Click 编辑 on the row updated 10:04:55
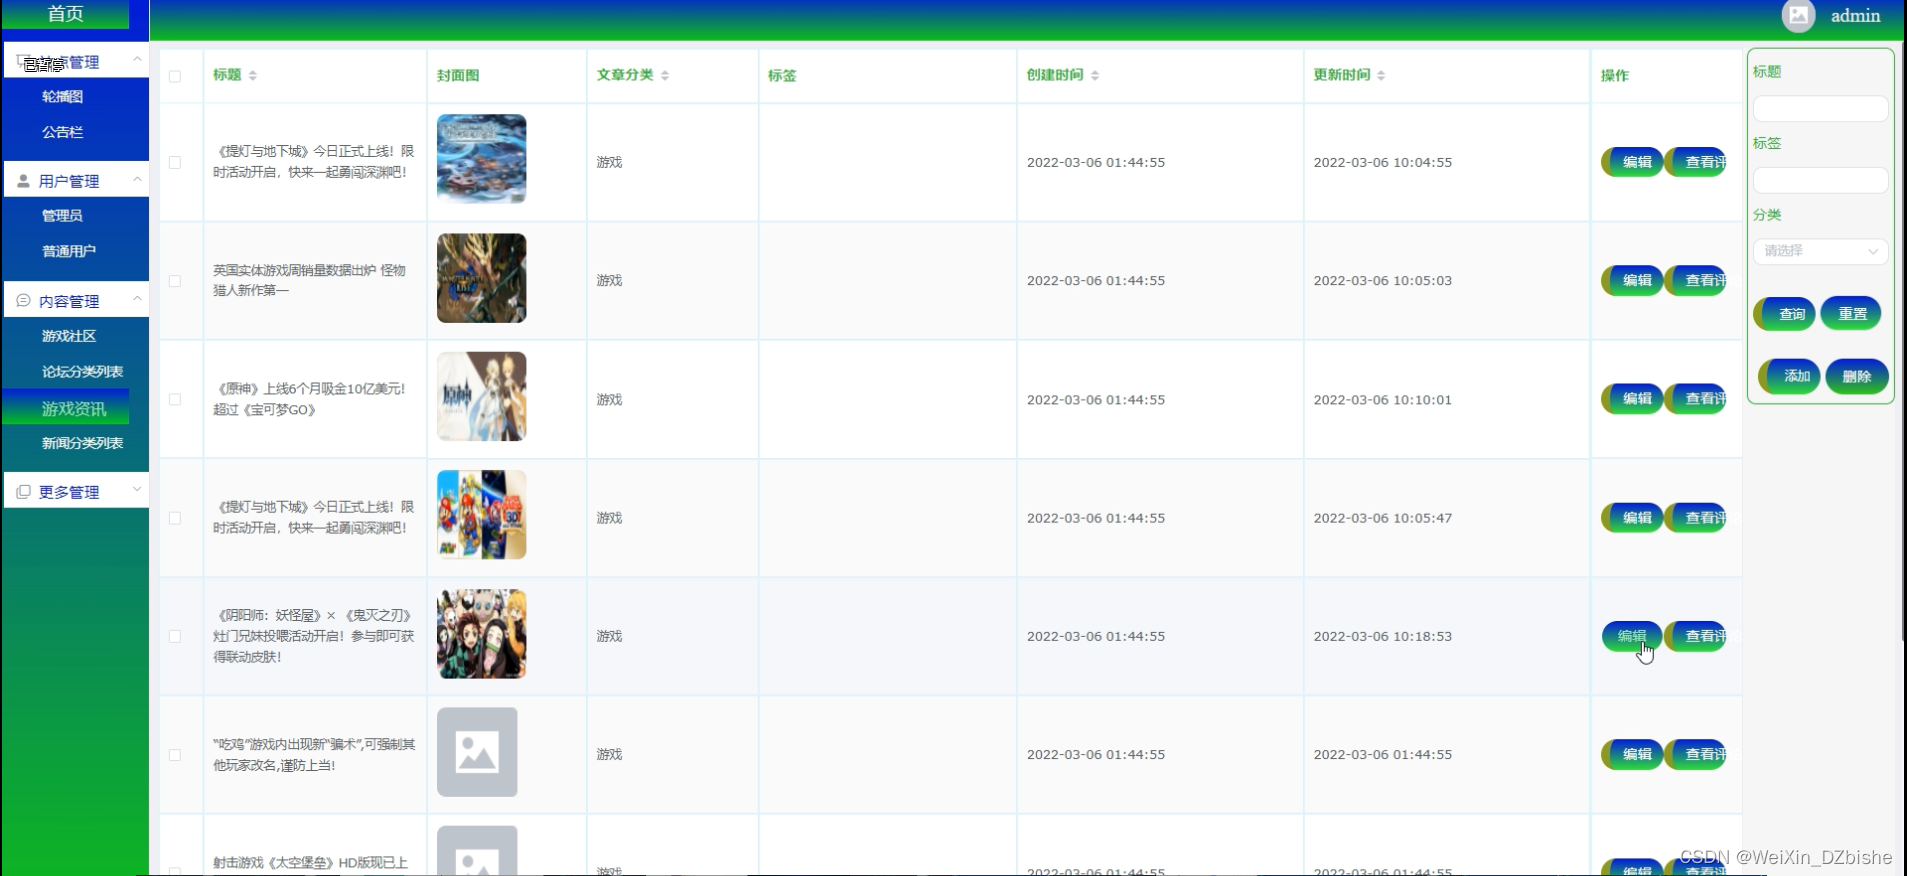The height and width of the screenshot is (876, 1907). point(1632,162)
